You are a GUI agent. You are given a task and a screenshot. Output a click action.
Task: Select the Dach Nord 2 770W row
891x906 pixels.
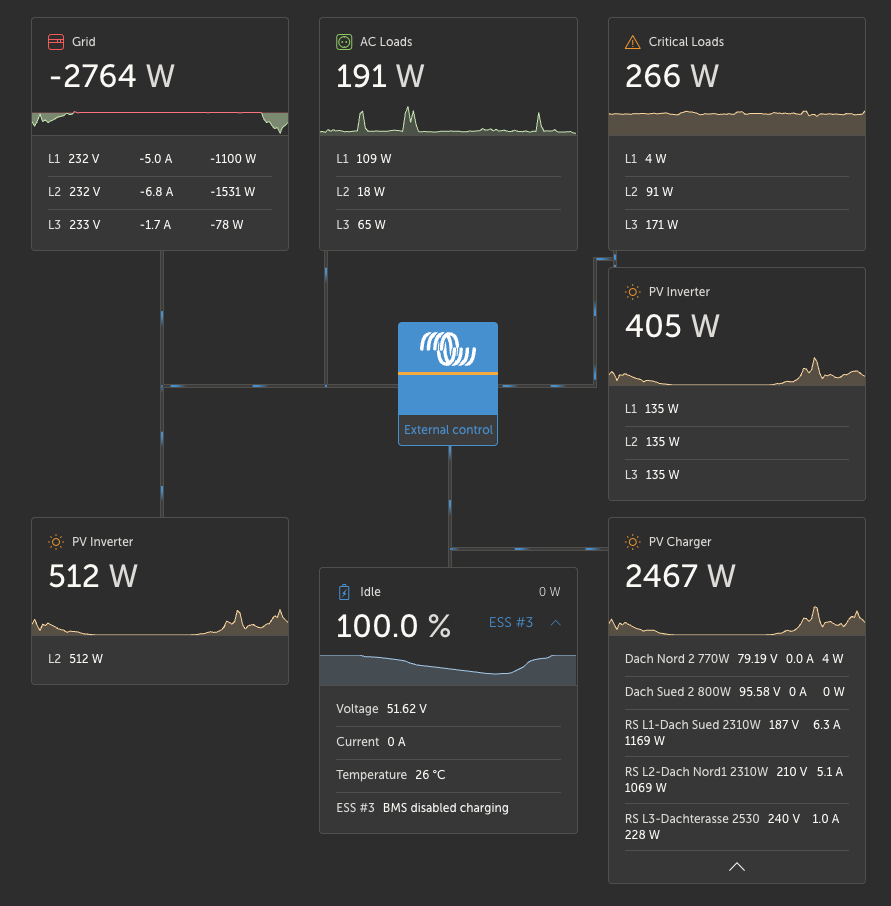pyautogui.click(x=737, y=659)
